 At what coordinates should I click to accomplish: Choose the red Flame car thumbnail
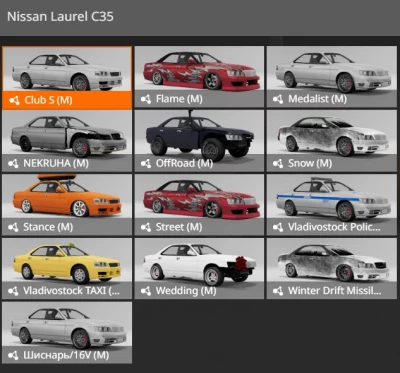[199, 68]
